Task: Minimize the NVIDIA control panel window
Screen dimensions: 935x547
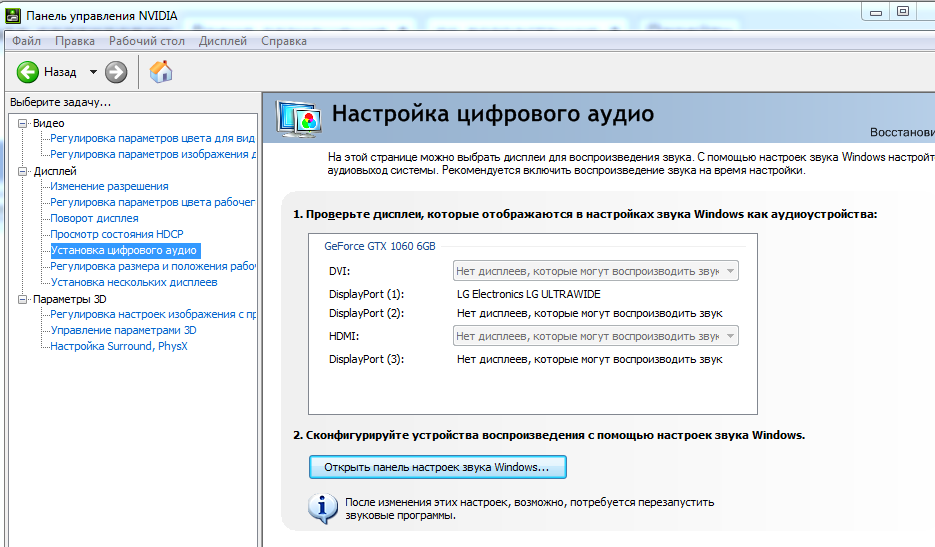Action: (x=876, y=12)
